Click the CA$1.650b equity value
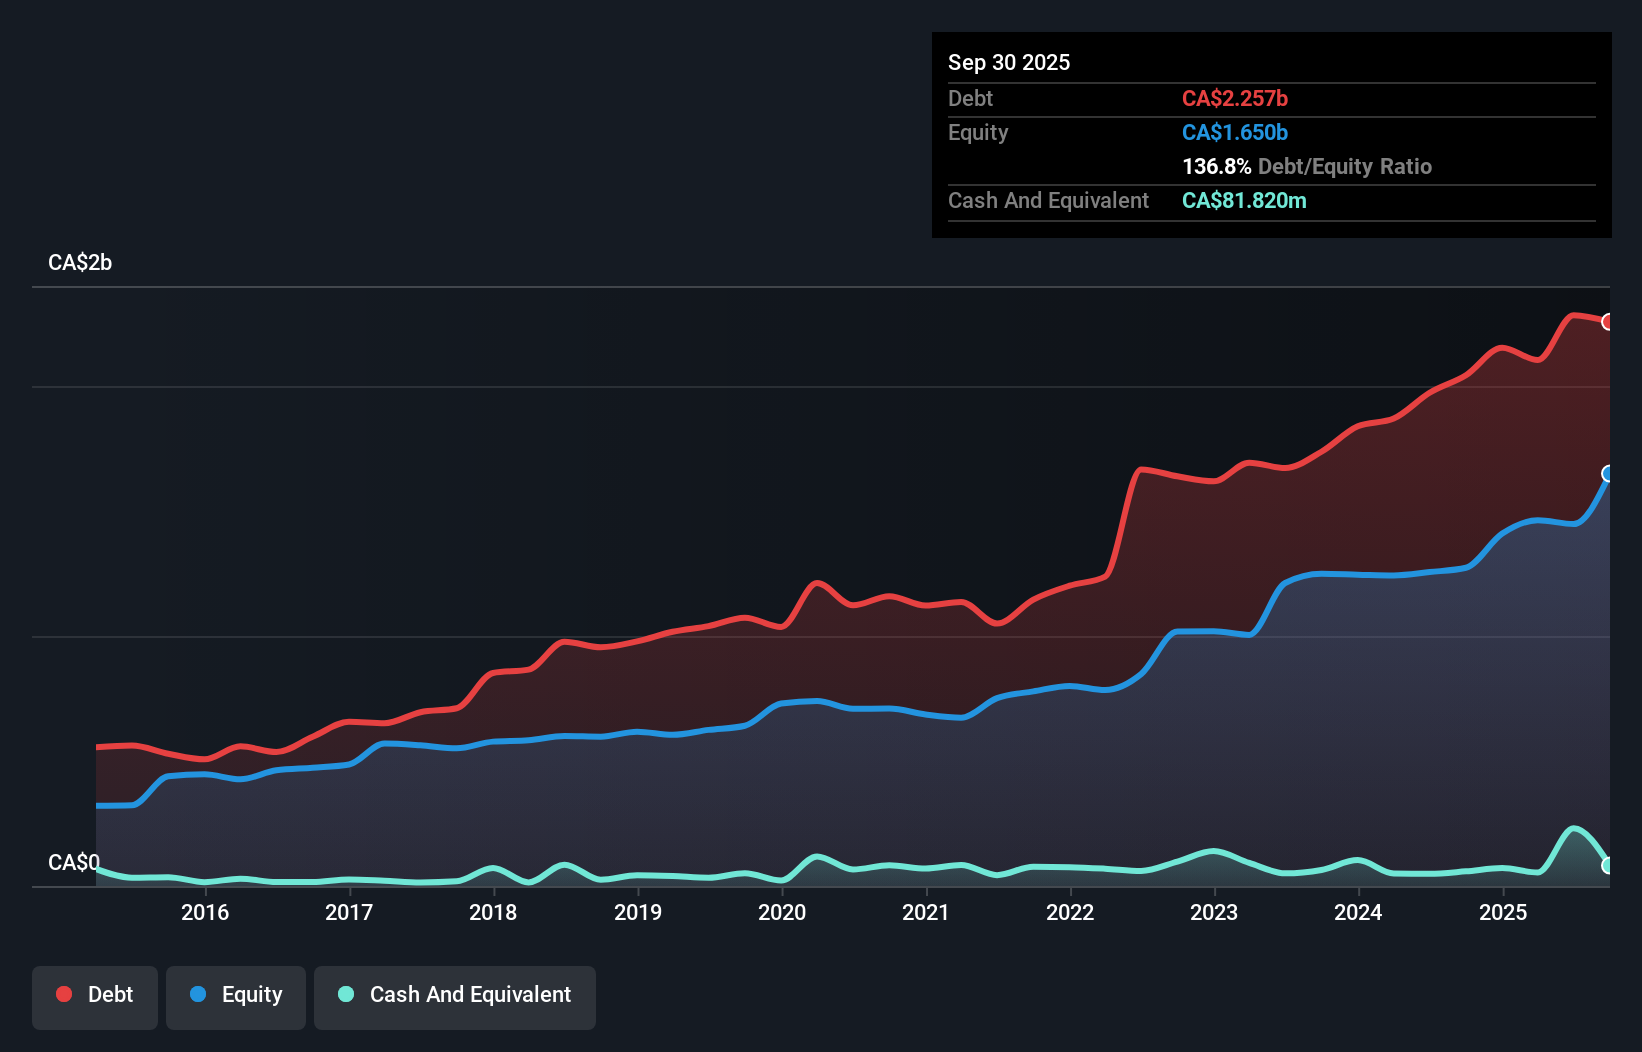The height and width of the screenshot is (1052, 1642). [1235, 133]
